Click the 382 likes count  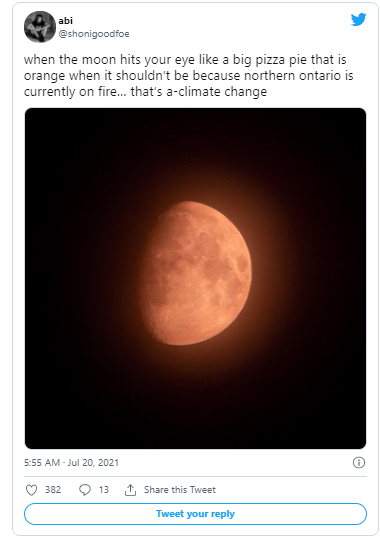53,490
